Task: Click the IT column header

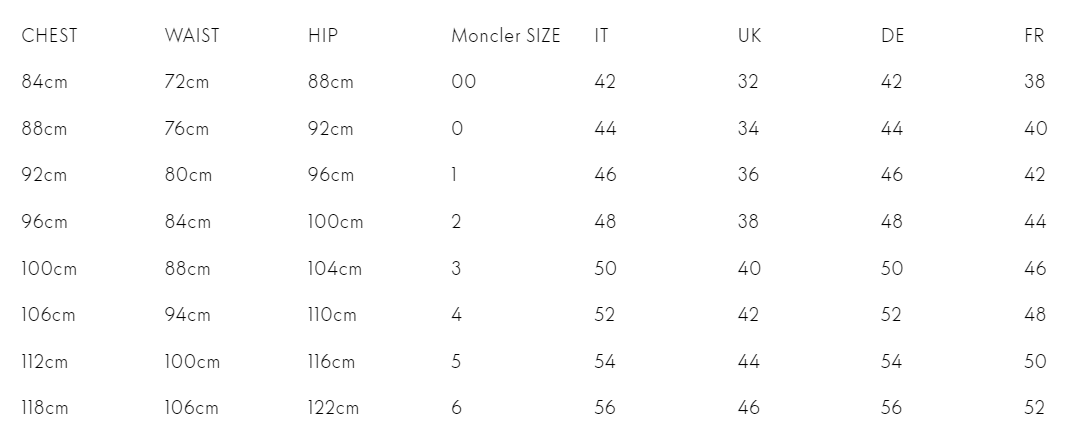Action: [602, 35]
